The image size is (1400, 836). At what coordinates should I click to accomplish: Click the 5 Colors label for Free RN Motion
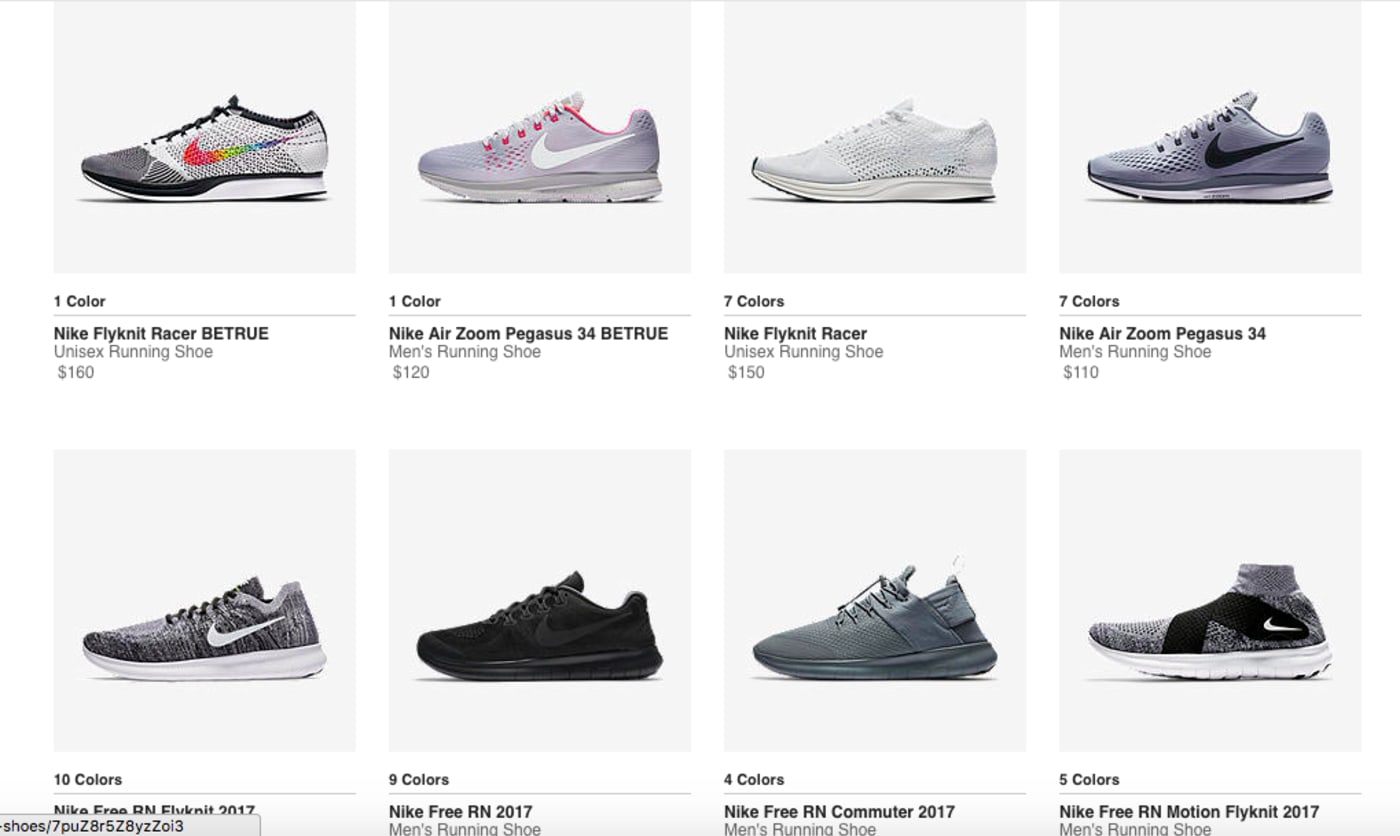coord(1089,780)
